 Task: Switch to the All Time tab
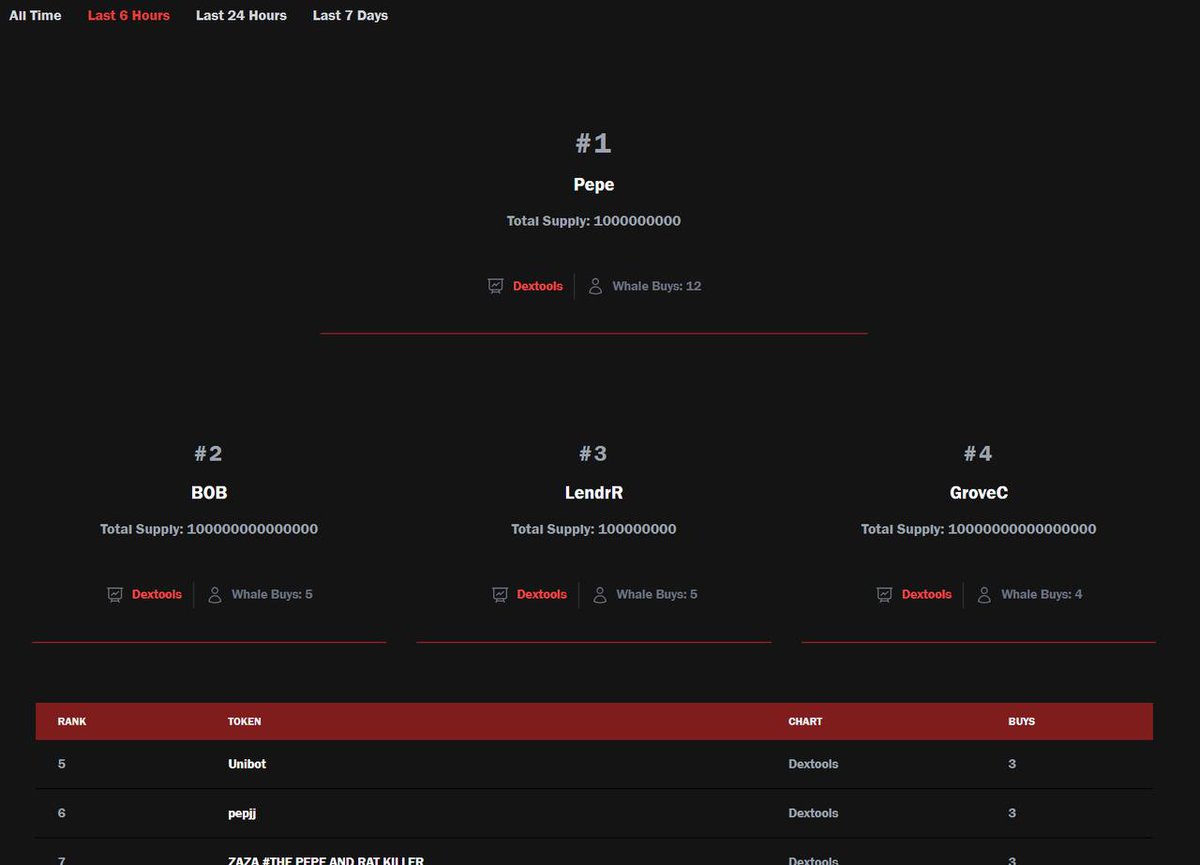[x=35, y=15]
